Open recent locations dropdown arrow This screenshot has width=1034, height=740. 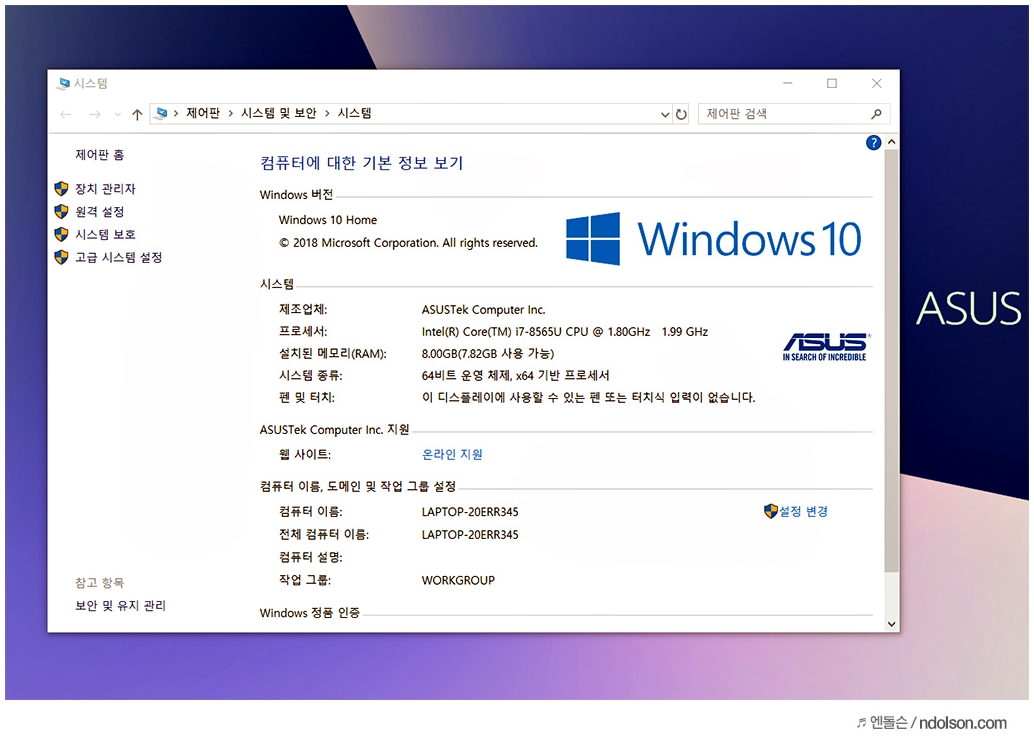[118, 115]
